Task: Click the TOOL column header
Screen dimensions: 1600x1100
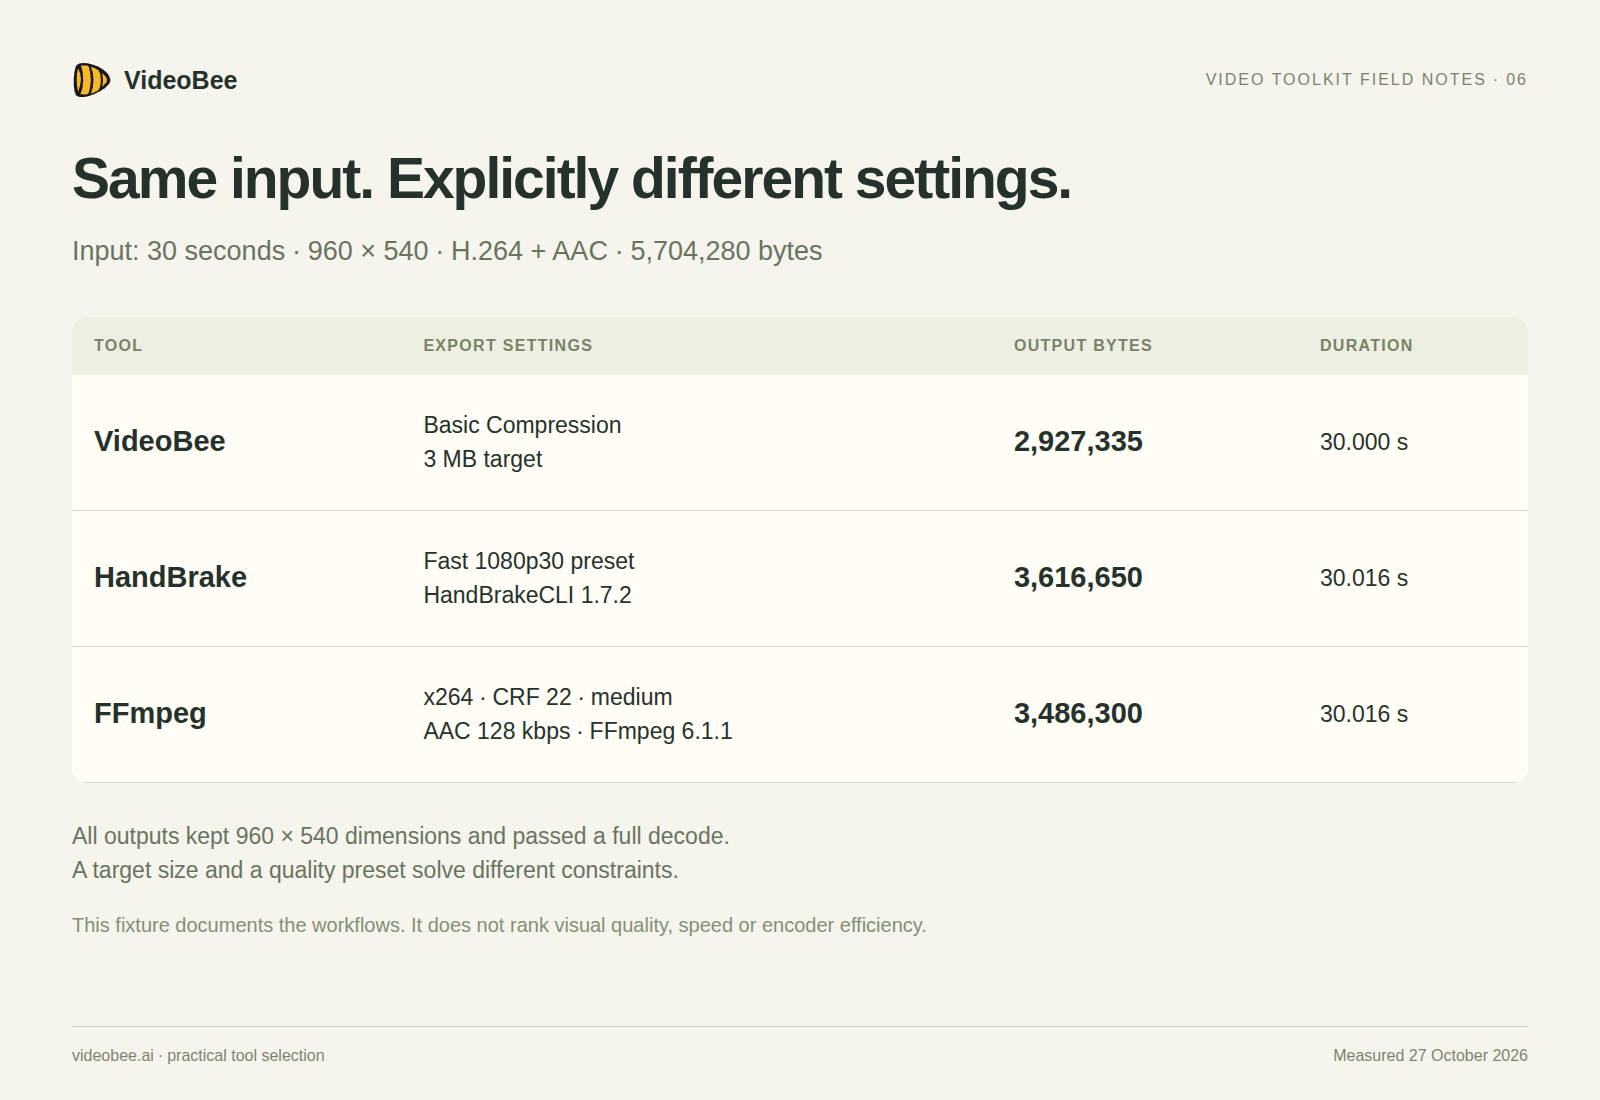Action: pyautogui.click(x=118, y=345)
